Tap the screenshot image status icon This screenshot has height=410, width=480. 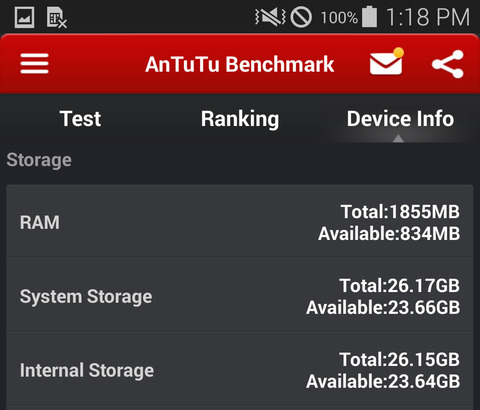click(24, 17)
